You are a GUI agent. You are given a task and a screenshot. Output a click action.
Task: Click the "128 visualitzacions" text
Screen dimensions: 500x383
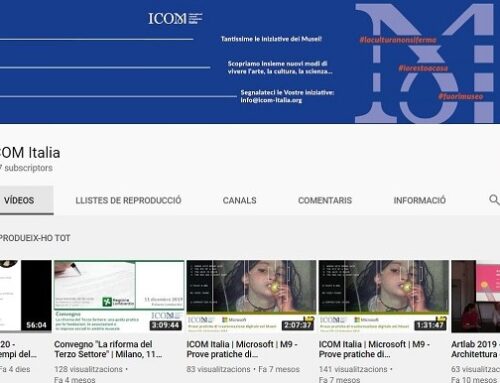click(88, 369)
